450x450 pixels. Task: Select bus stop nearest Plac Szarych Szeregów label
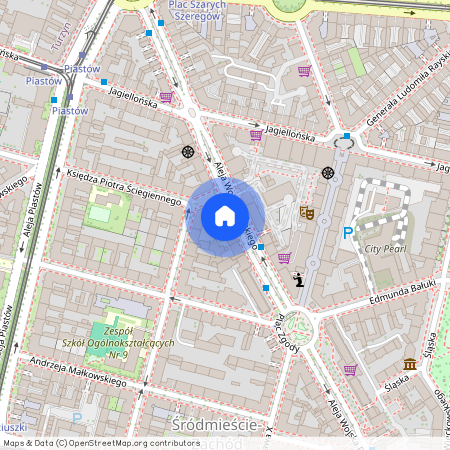click(x=161, y=23)
